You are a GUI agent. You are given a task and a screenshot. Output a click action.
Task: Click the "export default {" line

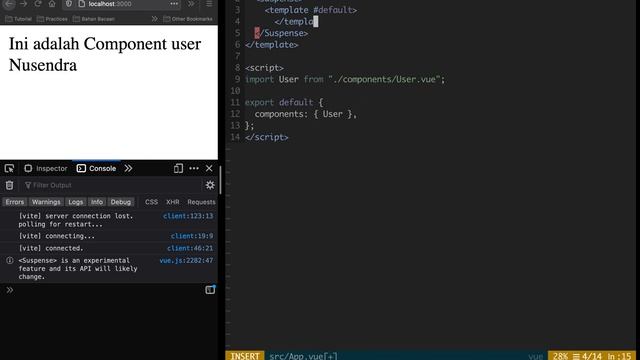tap(284, 102)
